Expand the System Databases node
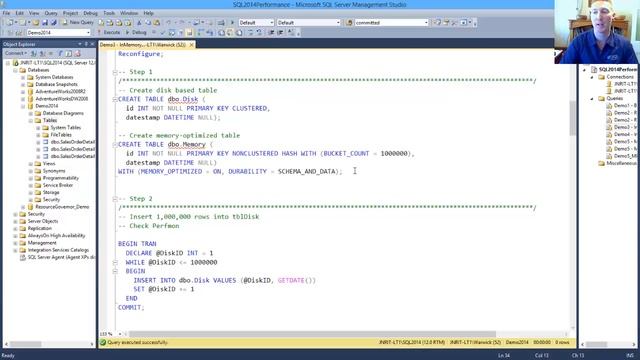 click(23, 77)
